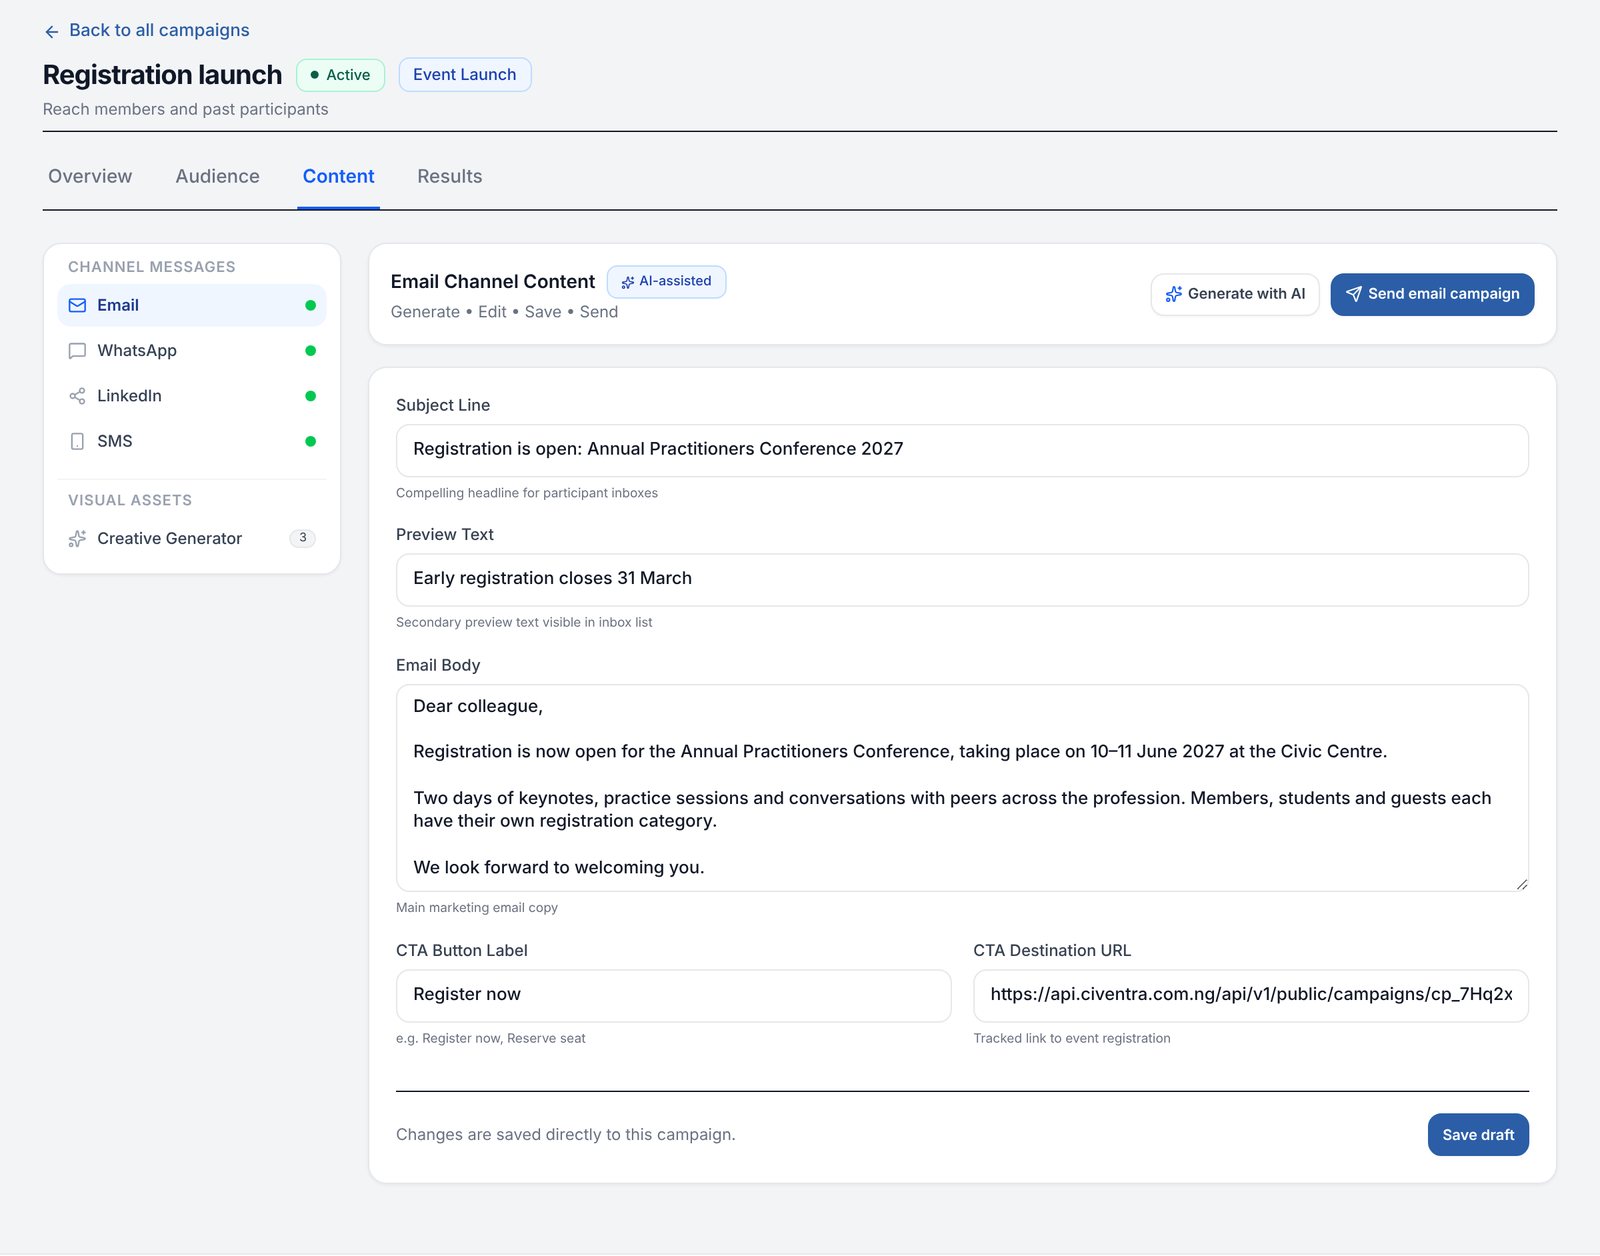Send email campaign
The height and width of the screenshot is (1256, 1600).
tap(1432, 294)
